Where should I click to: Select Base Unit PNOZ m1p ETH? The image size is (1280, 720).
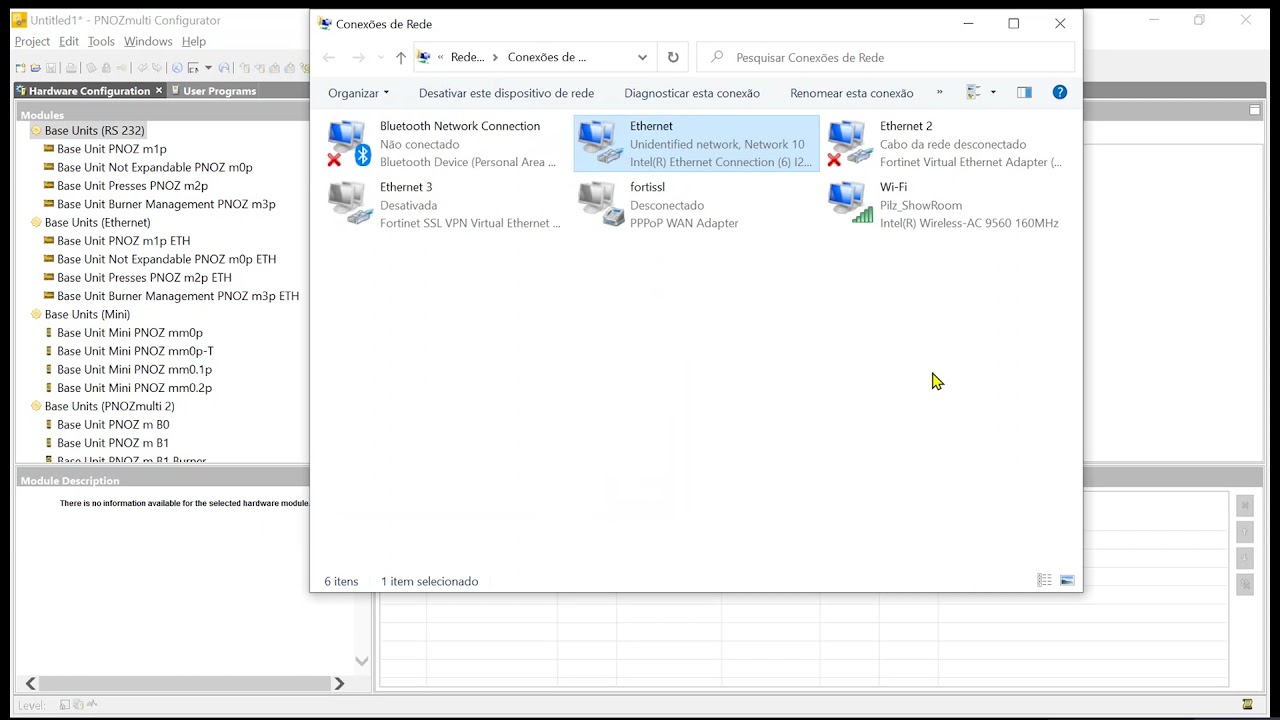point(123,241)
